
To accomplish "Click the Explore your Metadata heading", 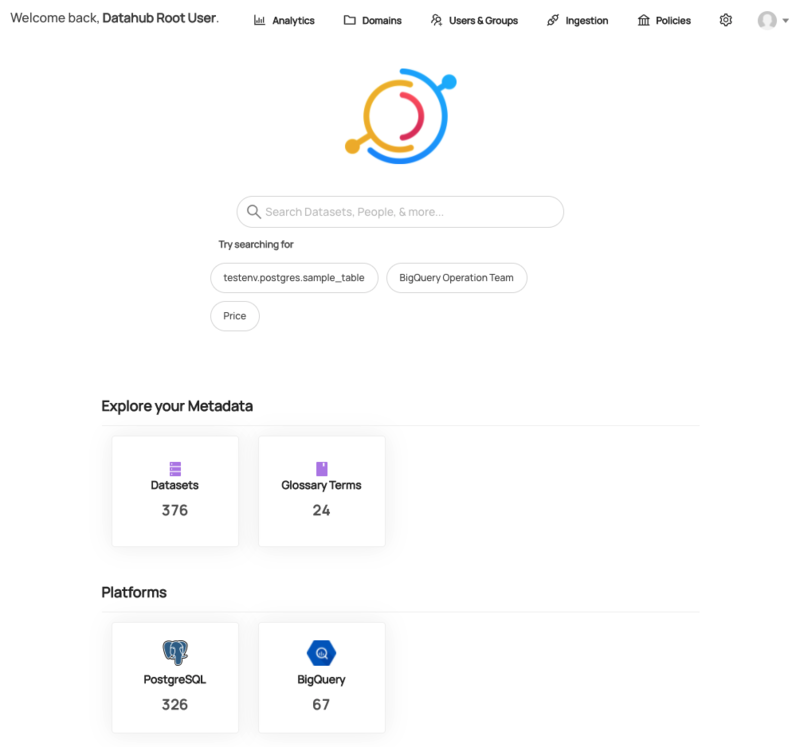I will [177, 406].
